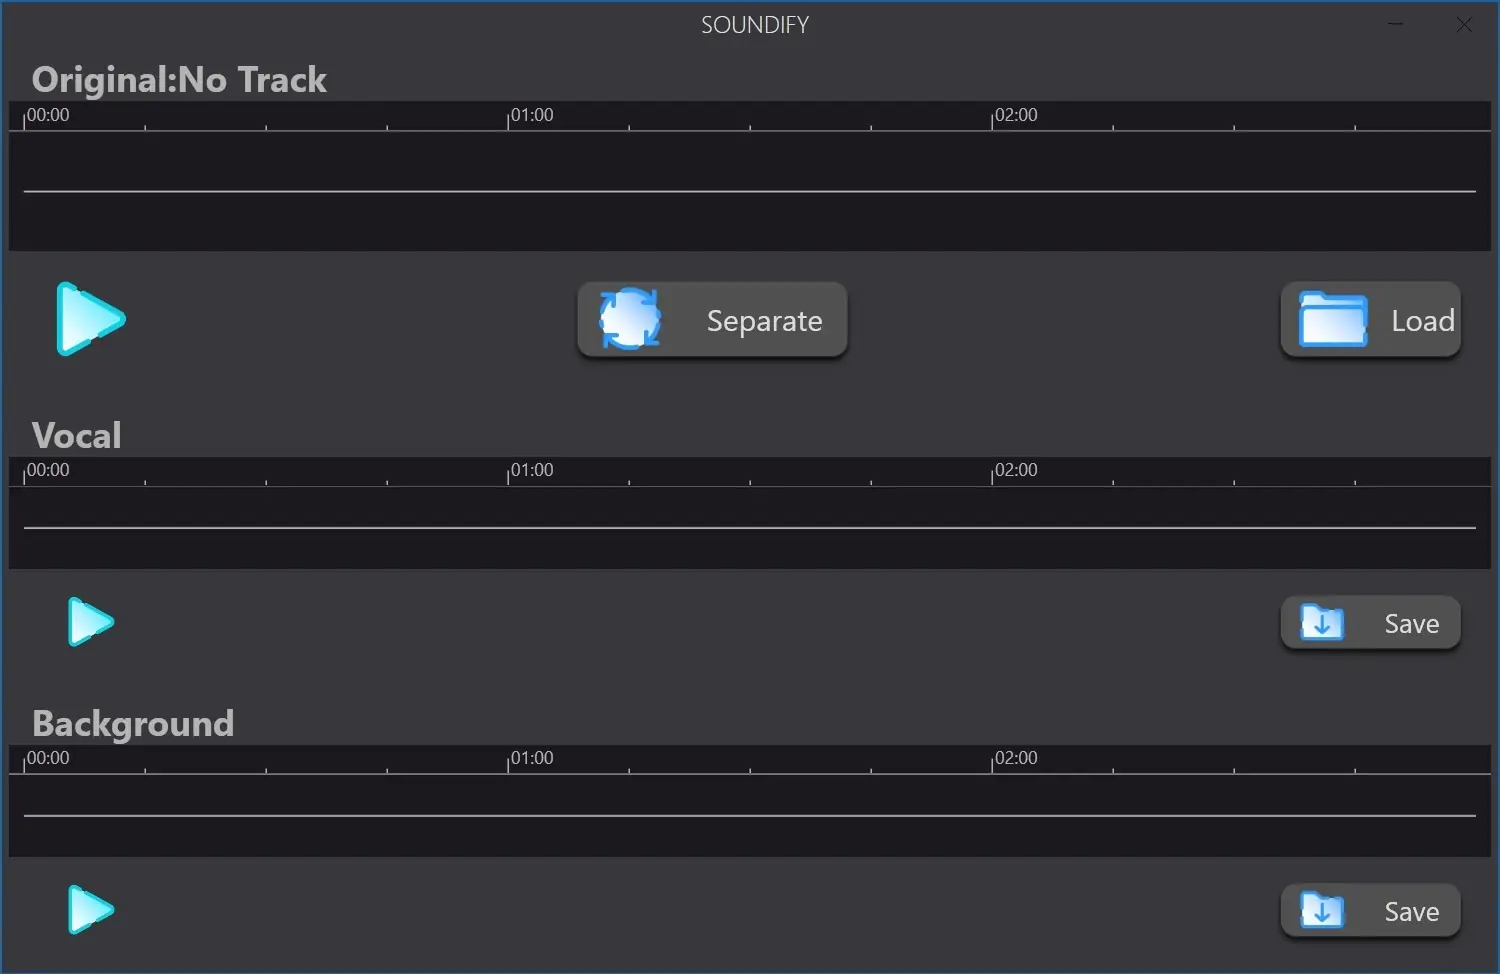
Task: Click the 00:00 marker on Background timeline
Action: point(47,758)
